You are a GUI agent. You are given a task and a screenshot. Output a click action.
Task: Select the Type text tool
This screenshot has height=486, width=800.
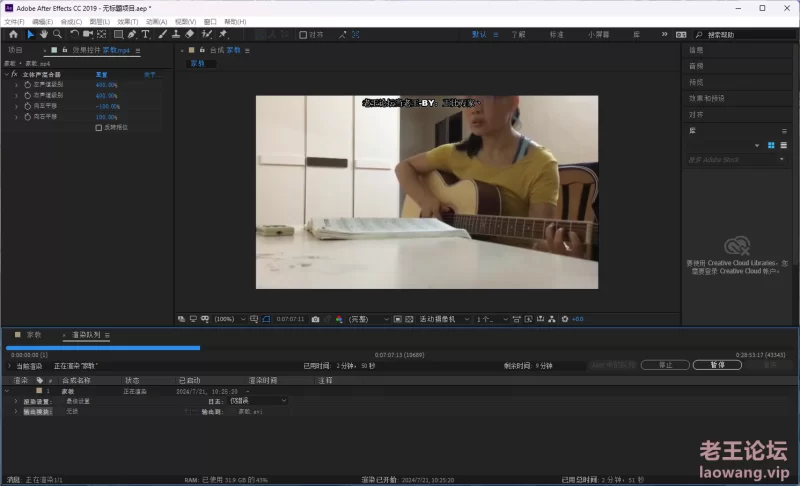(x=146, y=34)
